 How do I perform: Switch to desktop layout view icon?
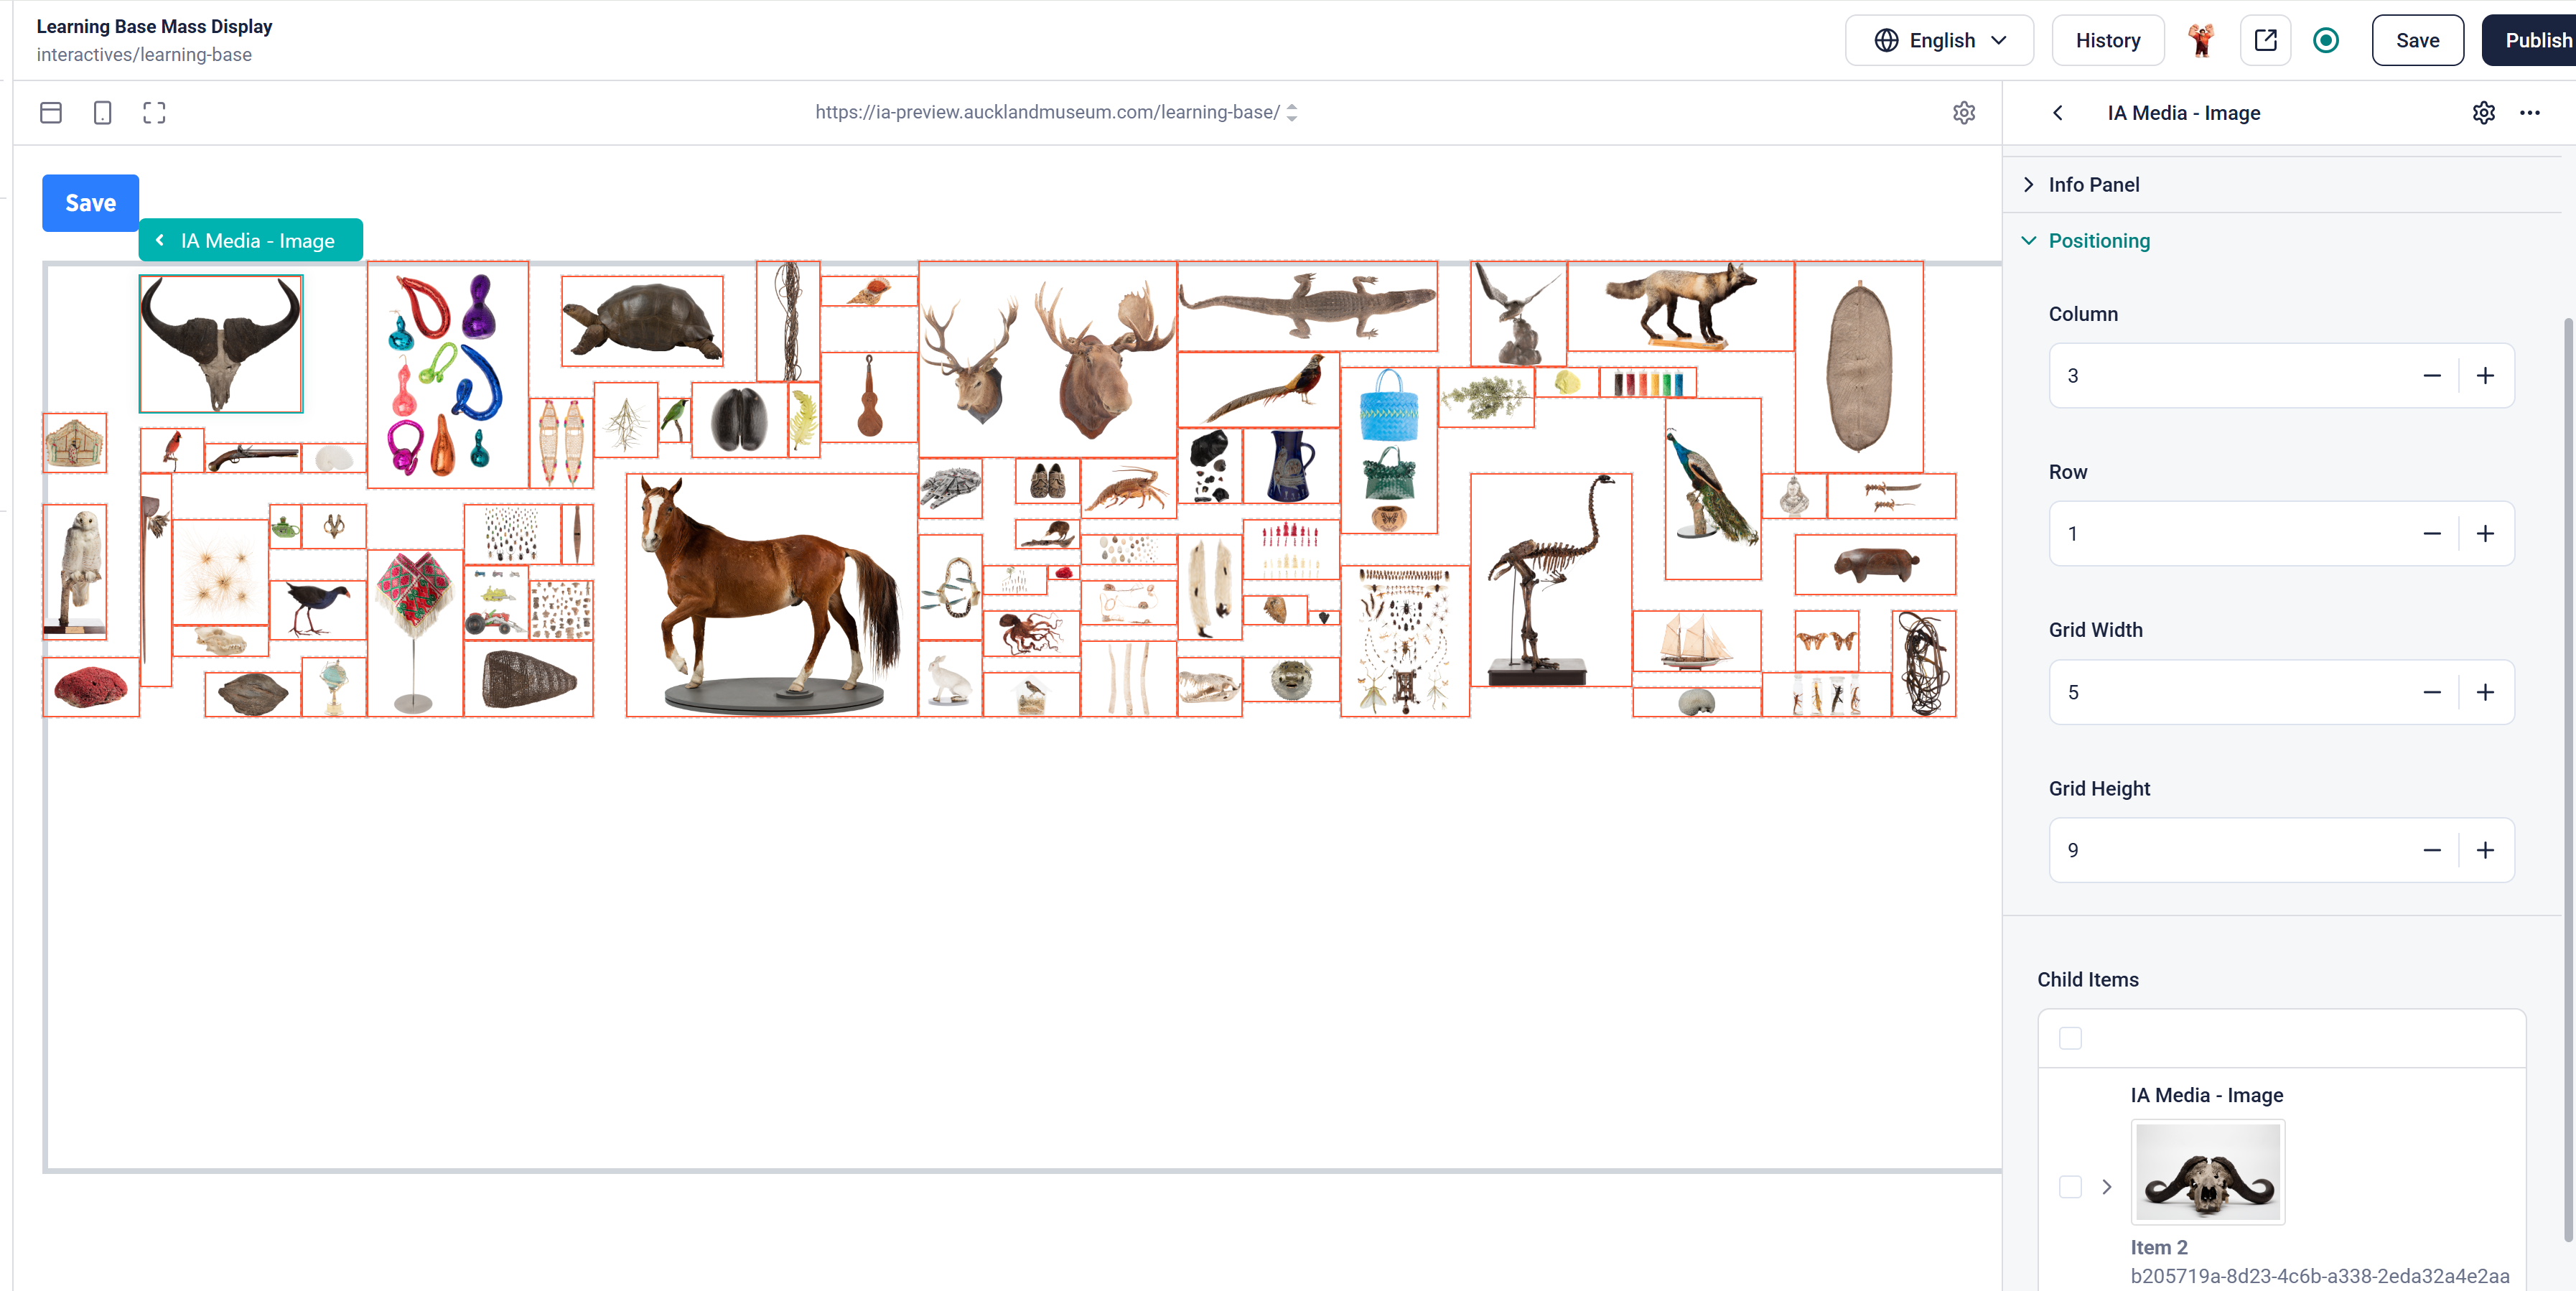(51, 113)
